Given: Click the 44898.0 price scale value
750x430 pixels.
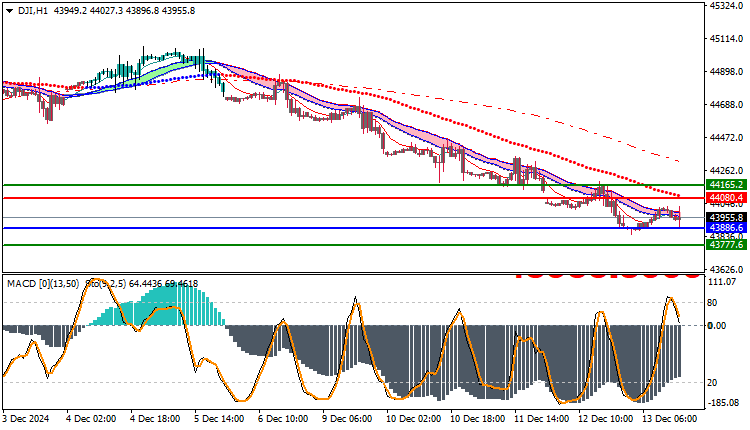Looking at the screenshot, I should [x=727, y=72].
